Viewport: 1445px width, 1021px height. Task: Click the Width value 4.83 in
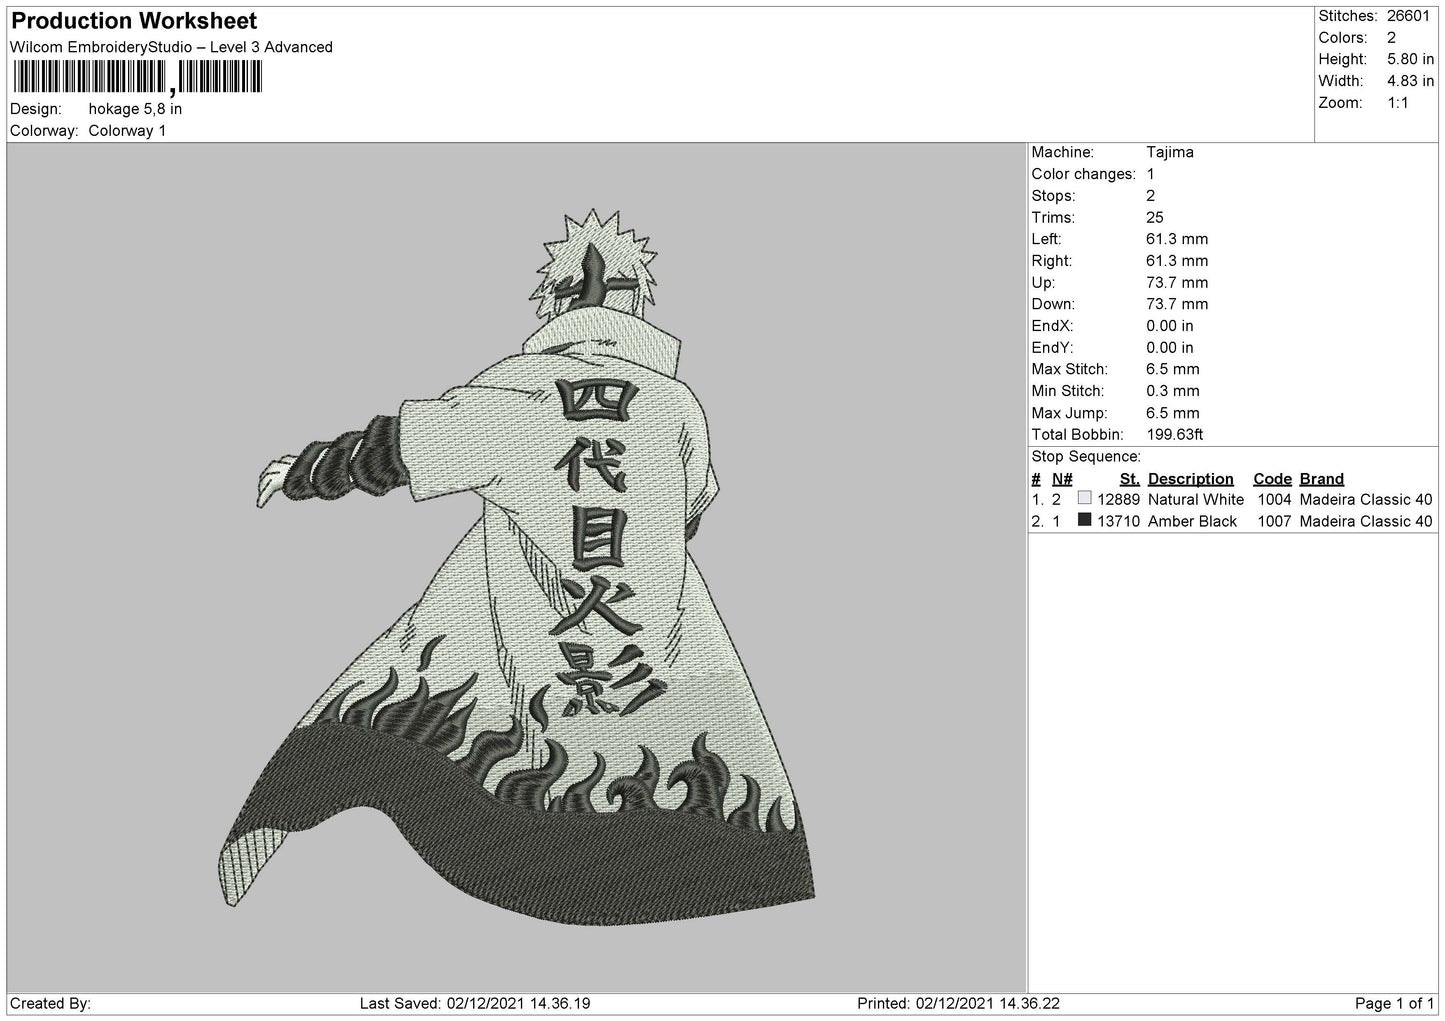tap(1410, 81)
